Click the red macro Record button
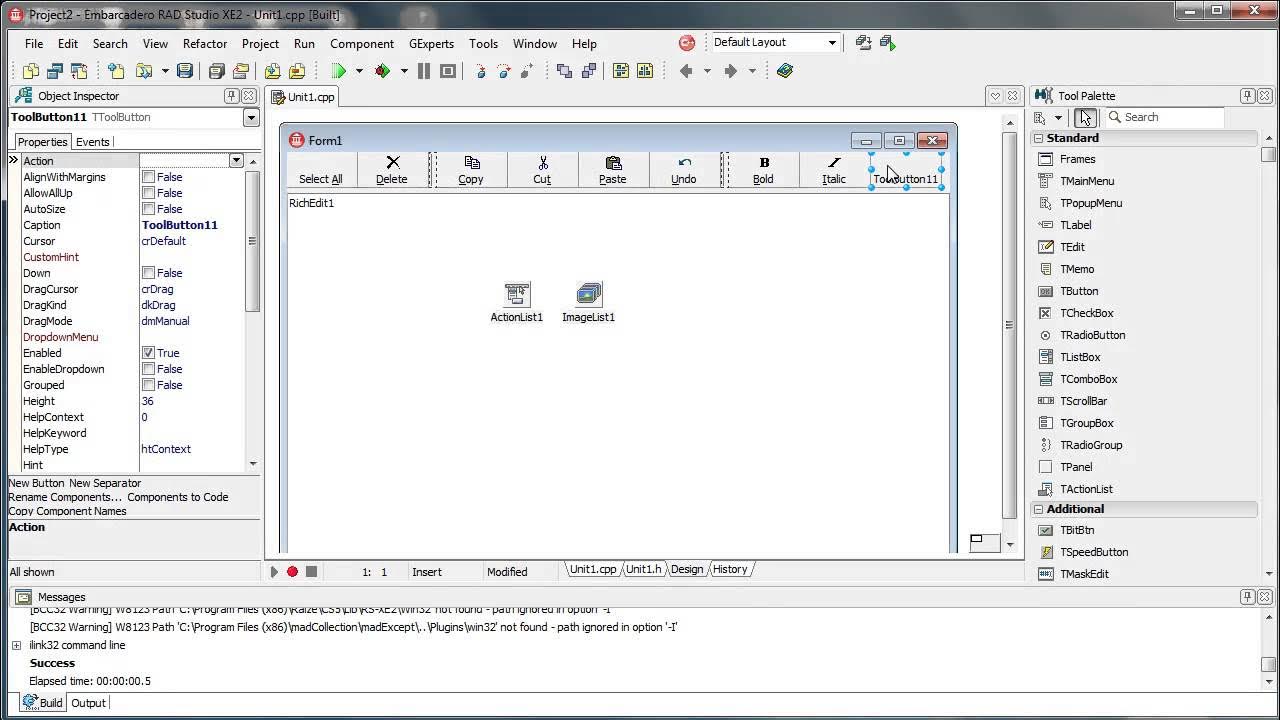This screenshot has height=720, width=1280. click(292, 572)
